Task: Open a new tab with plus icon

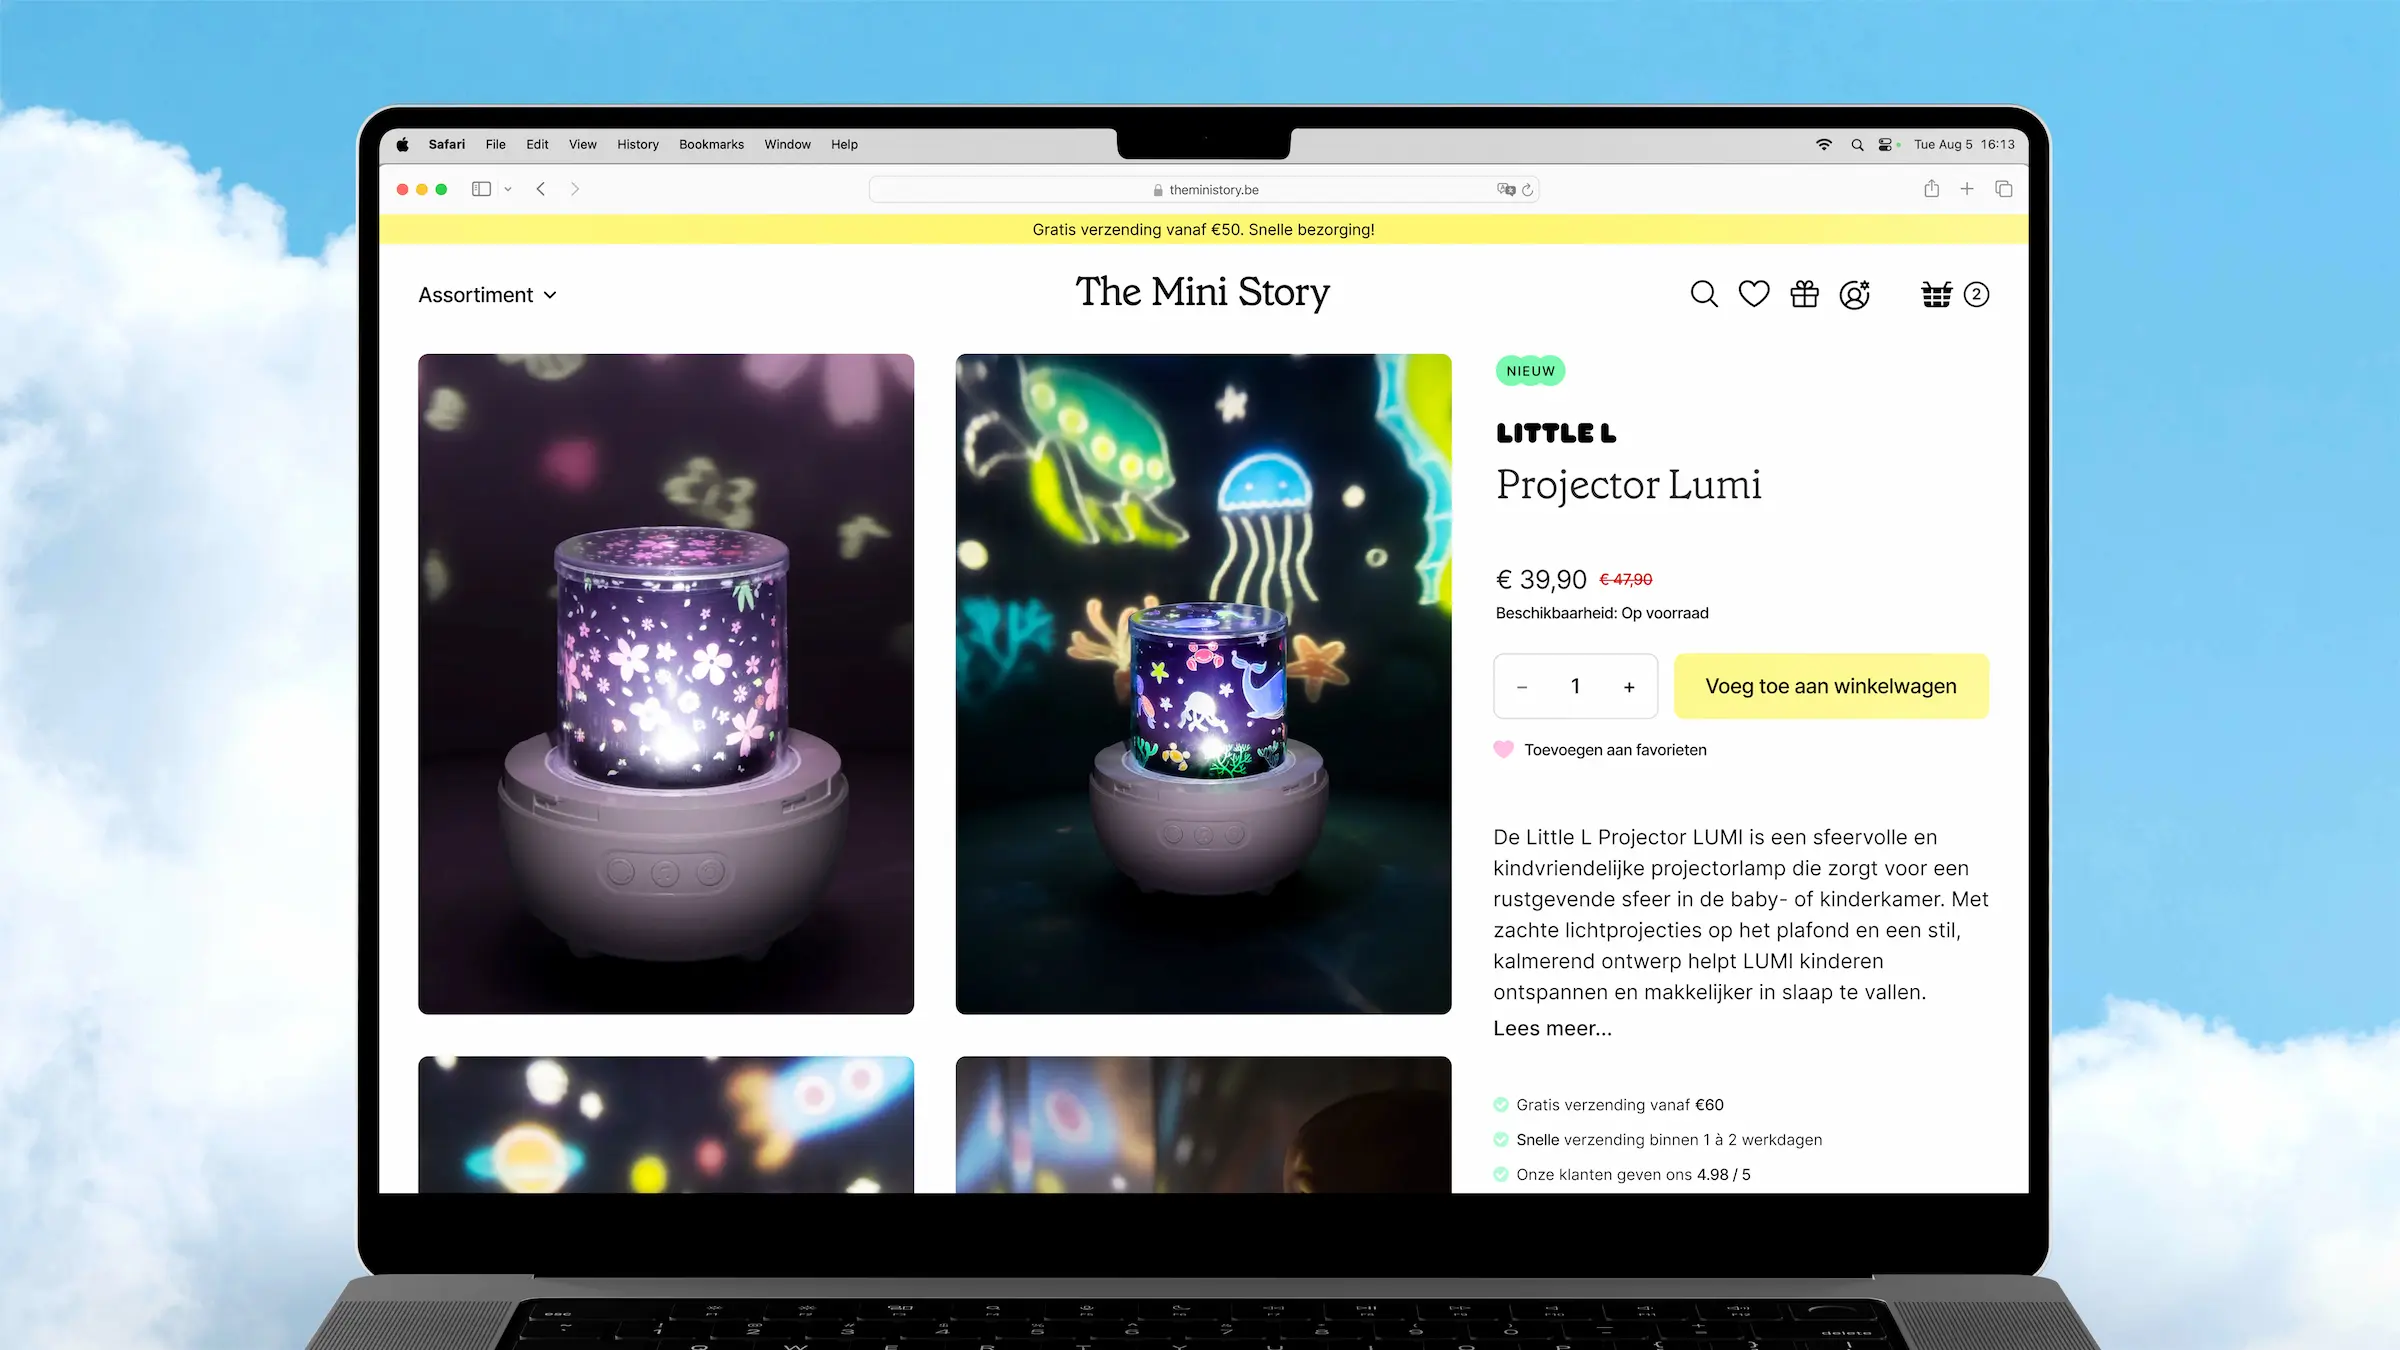Action: coord(1967,189)
